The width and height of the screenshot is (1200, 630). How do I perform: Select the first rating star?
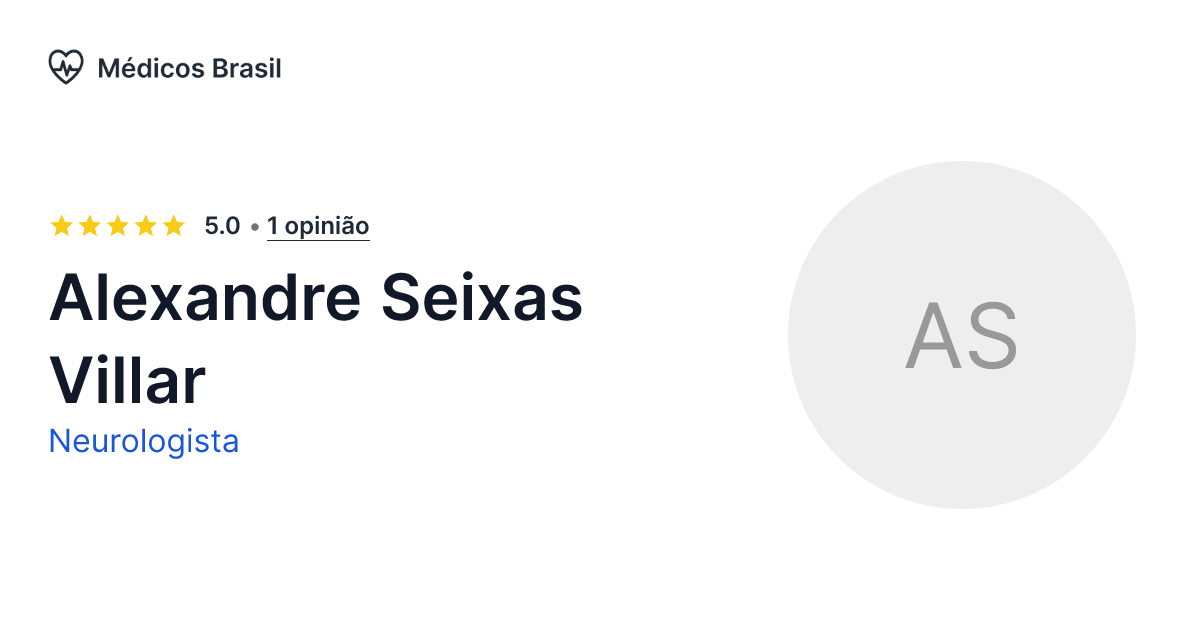click(60, 225)
